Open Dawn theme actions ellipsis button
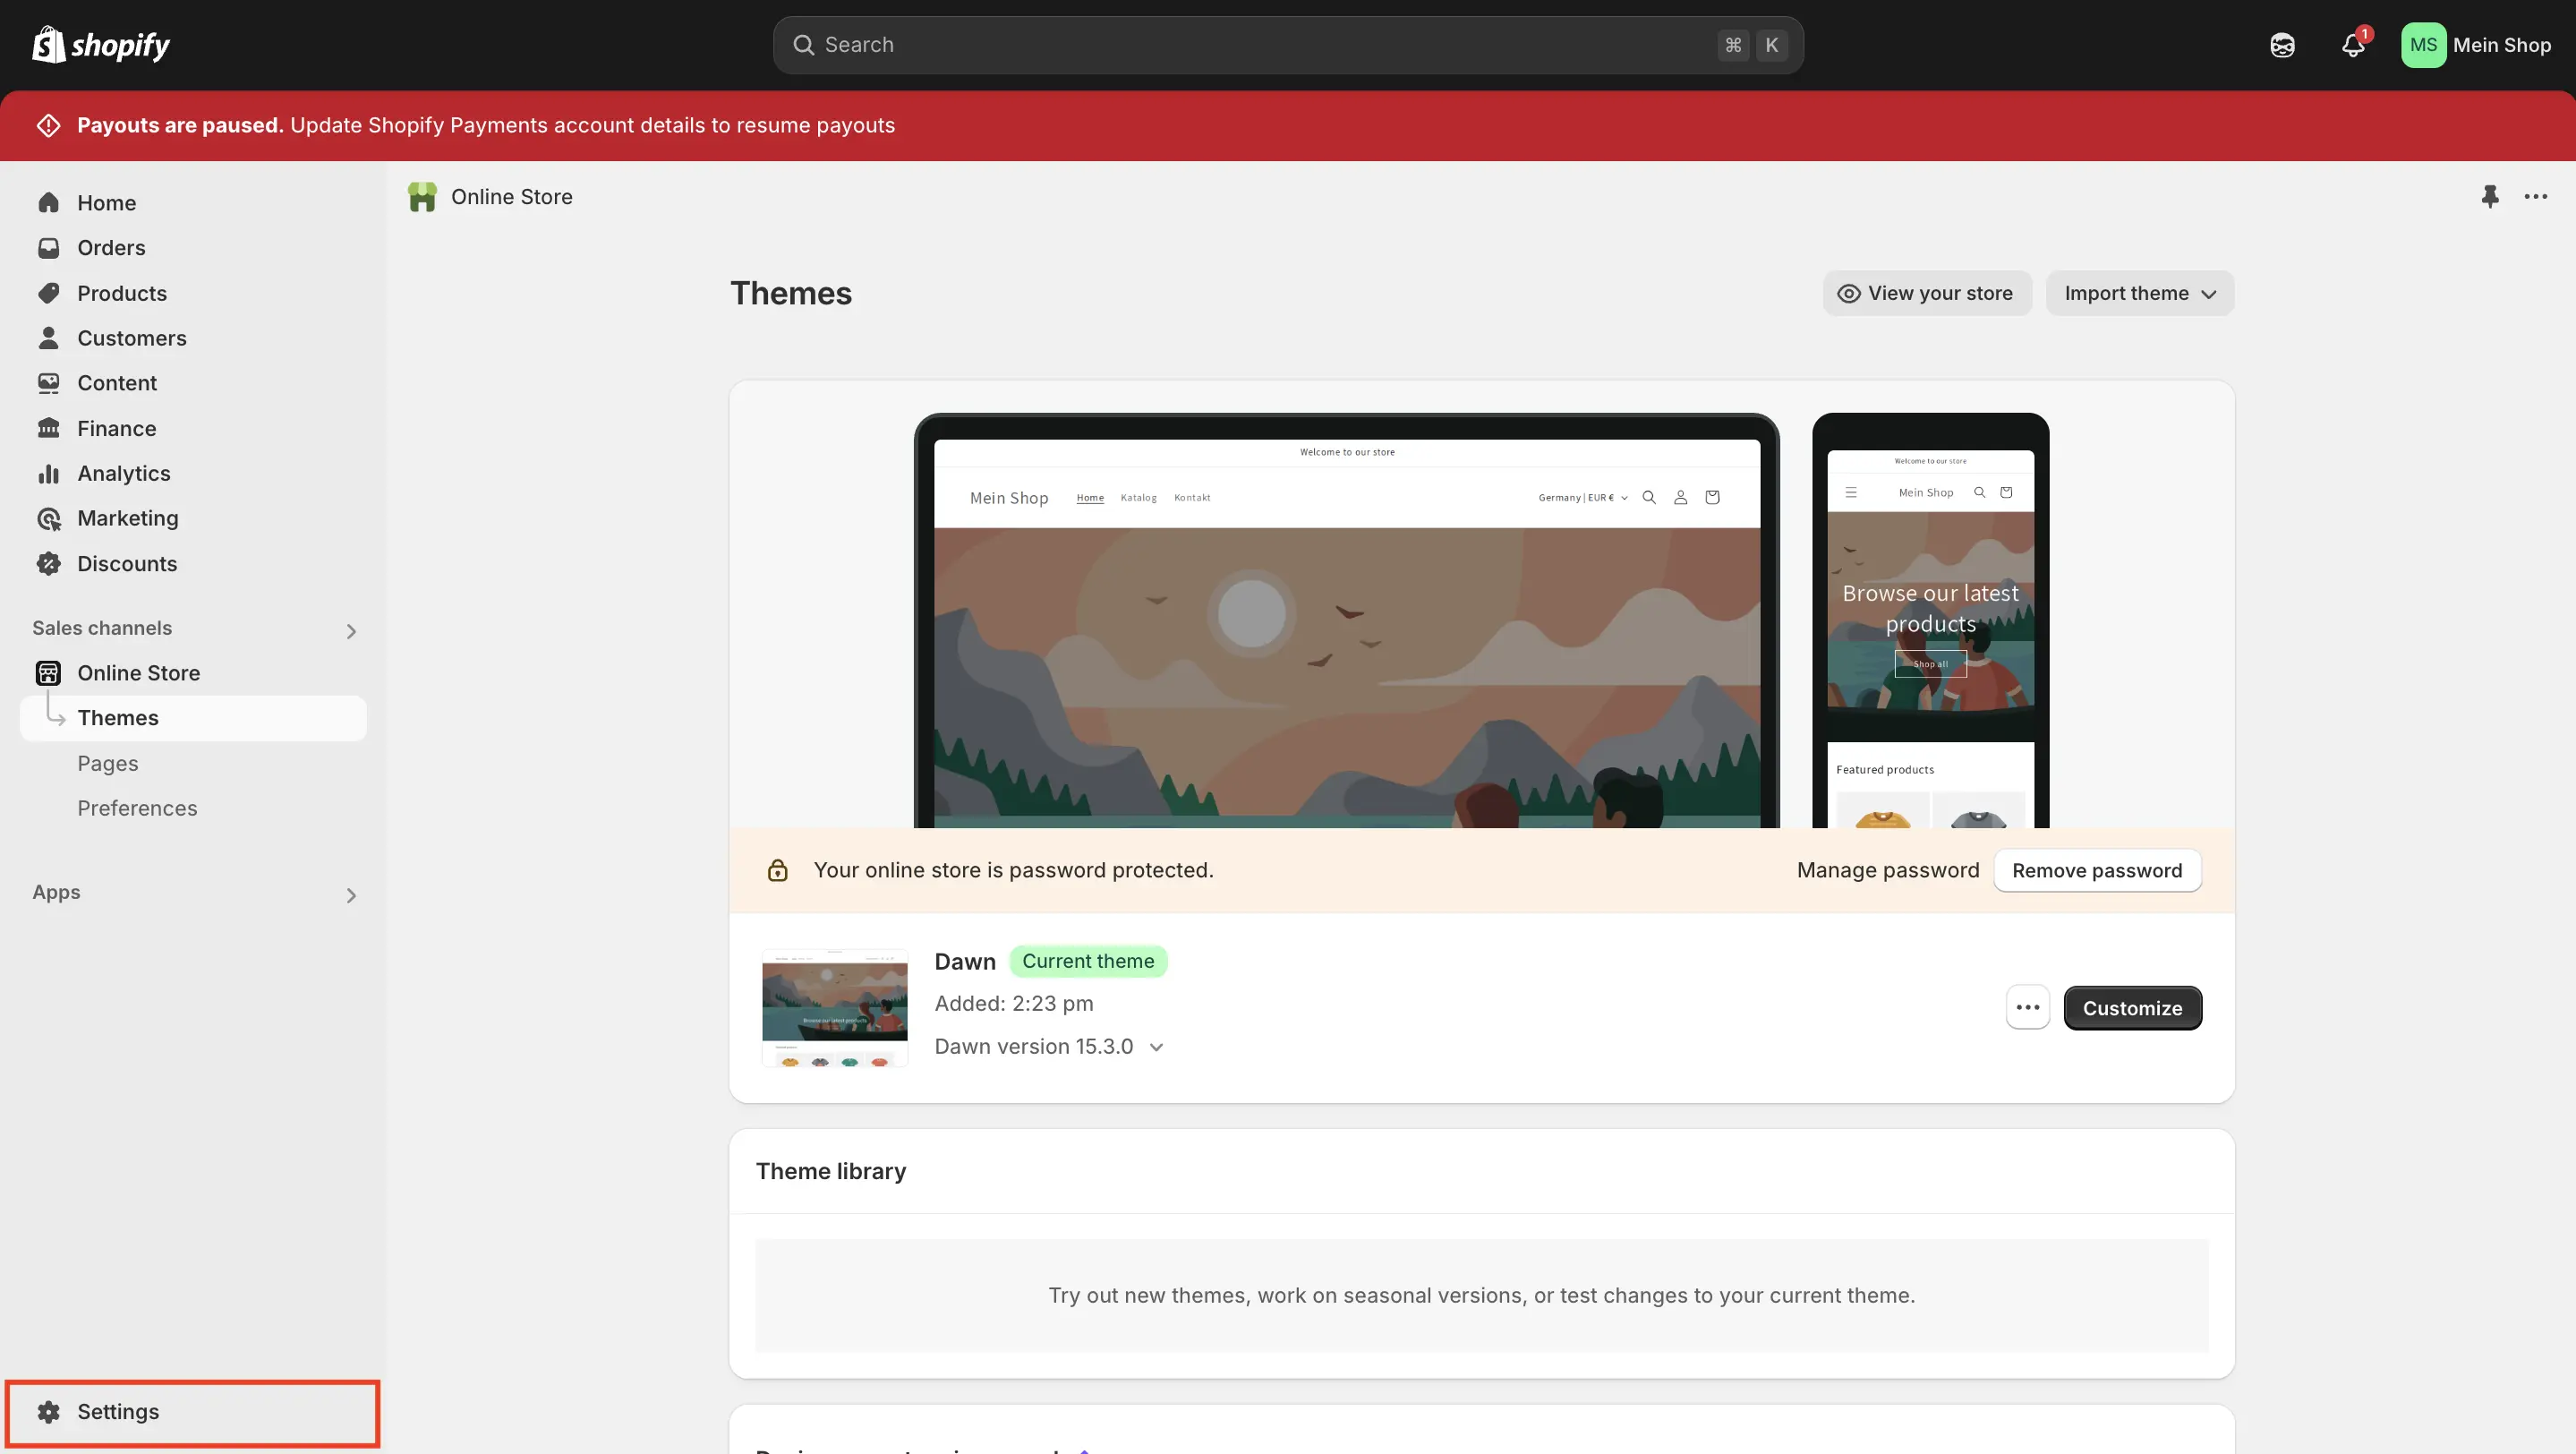 2027,1007
